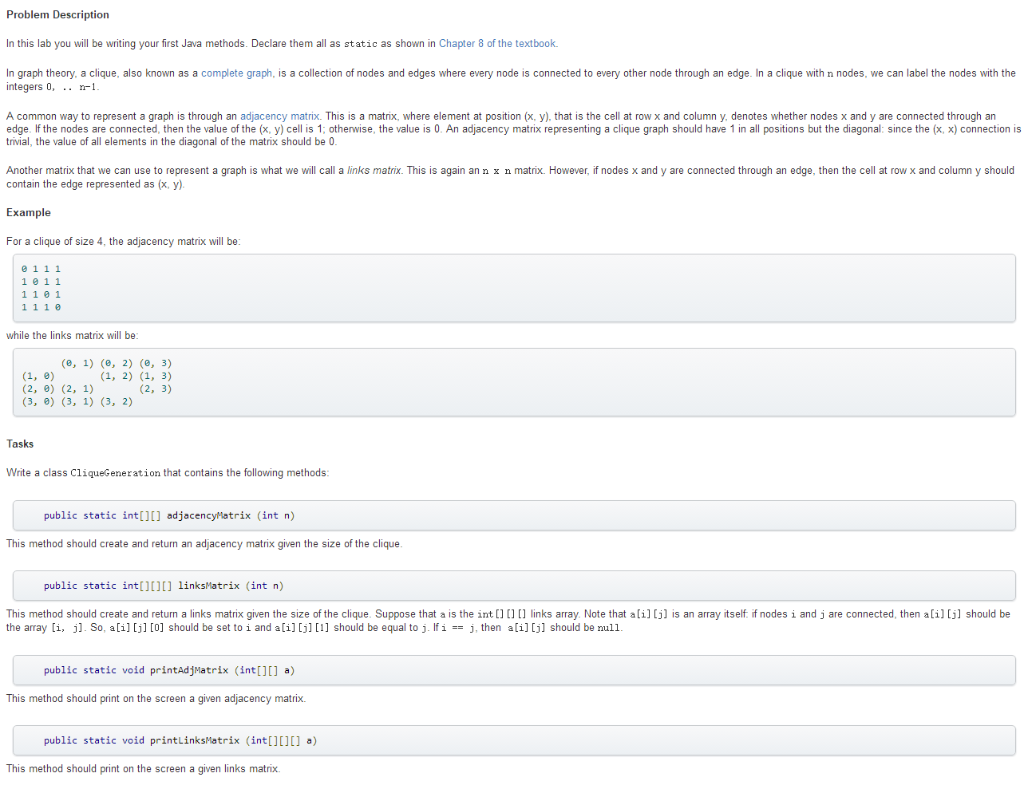Click the adjacency row '1 1 0 1'
Image resolution: width=1024 pixels, height=785 pixels.
(40, 295)
